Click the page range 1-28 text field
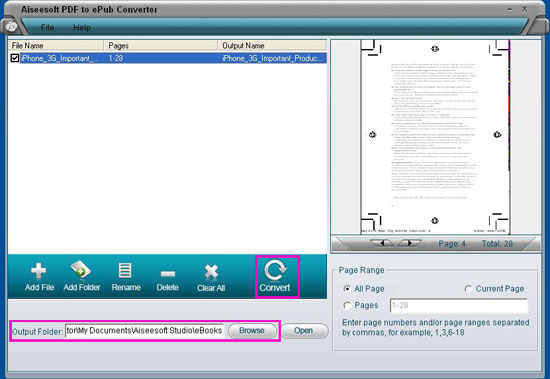This screenshot has height=379, width=550. [x=459, y=306]
